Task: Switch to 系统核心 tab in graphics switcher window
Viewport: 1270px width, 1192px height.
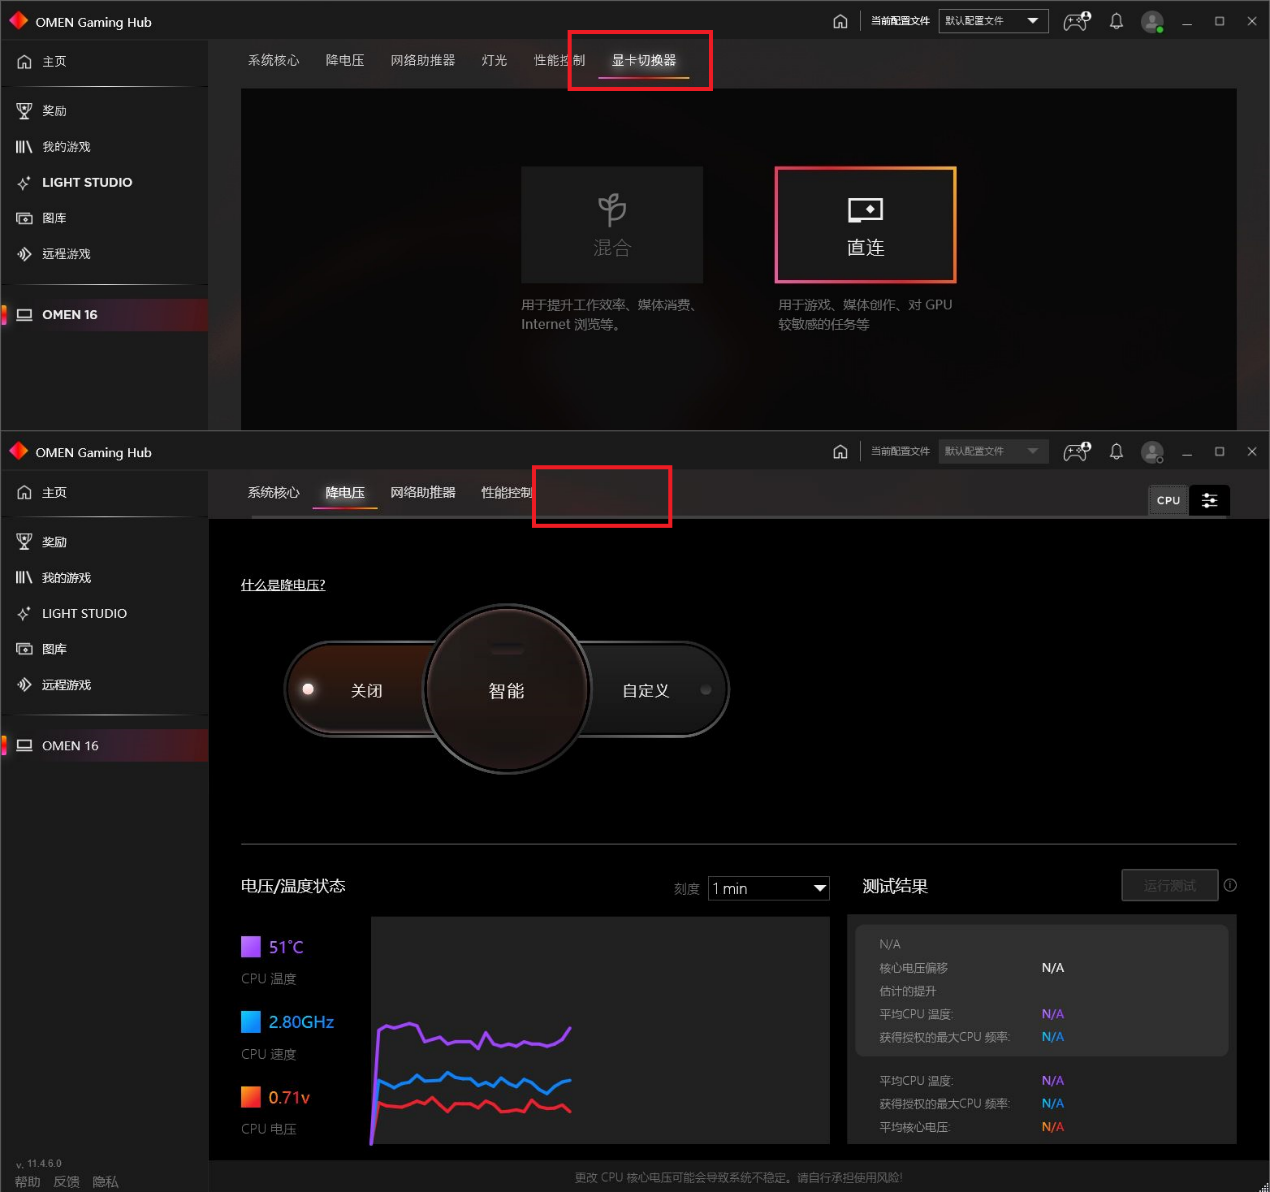Action: 274,61
